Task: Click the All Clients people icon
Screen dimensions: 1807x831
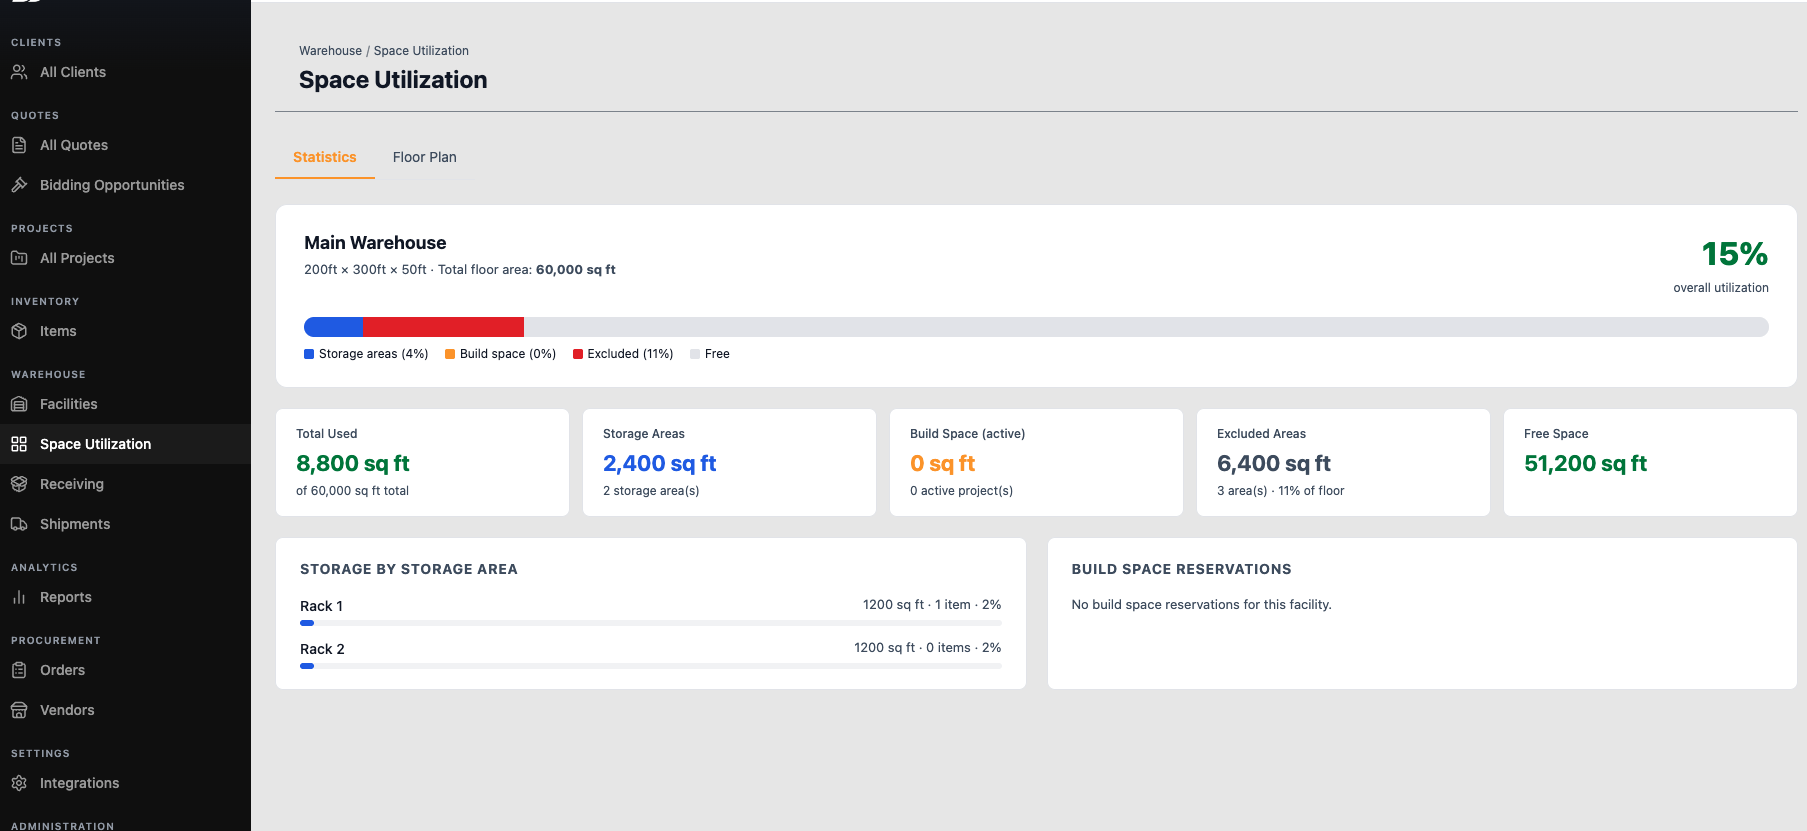Action: point(19,72)
